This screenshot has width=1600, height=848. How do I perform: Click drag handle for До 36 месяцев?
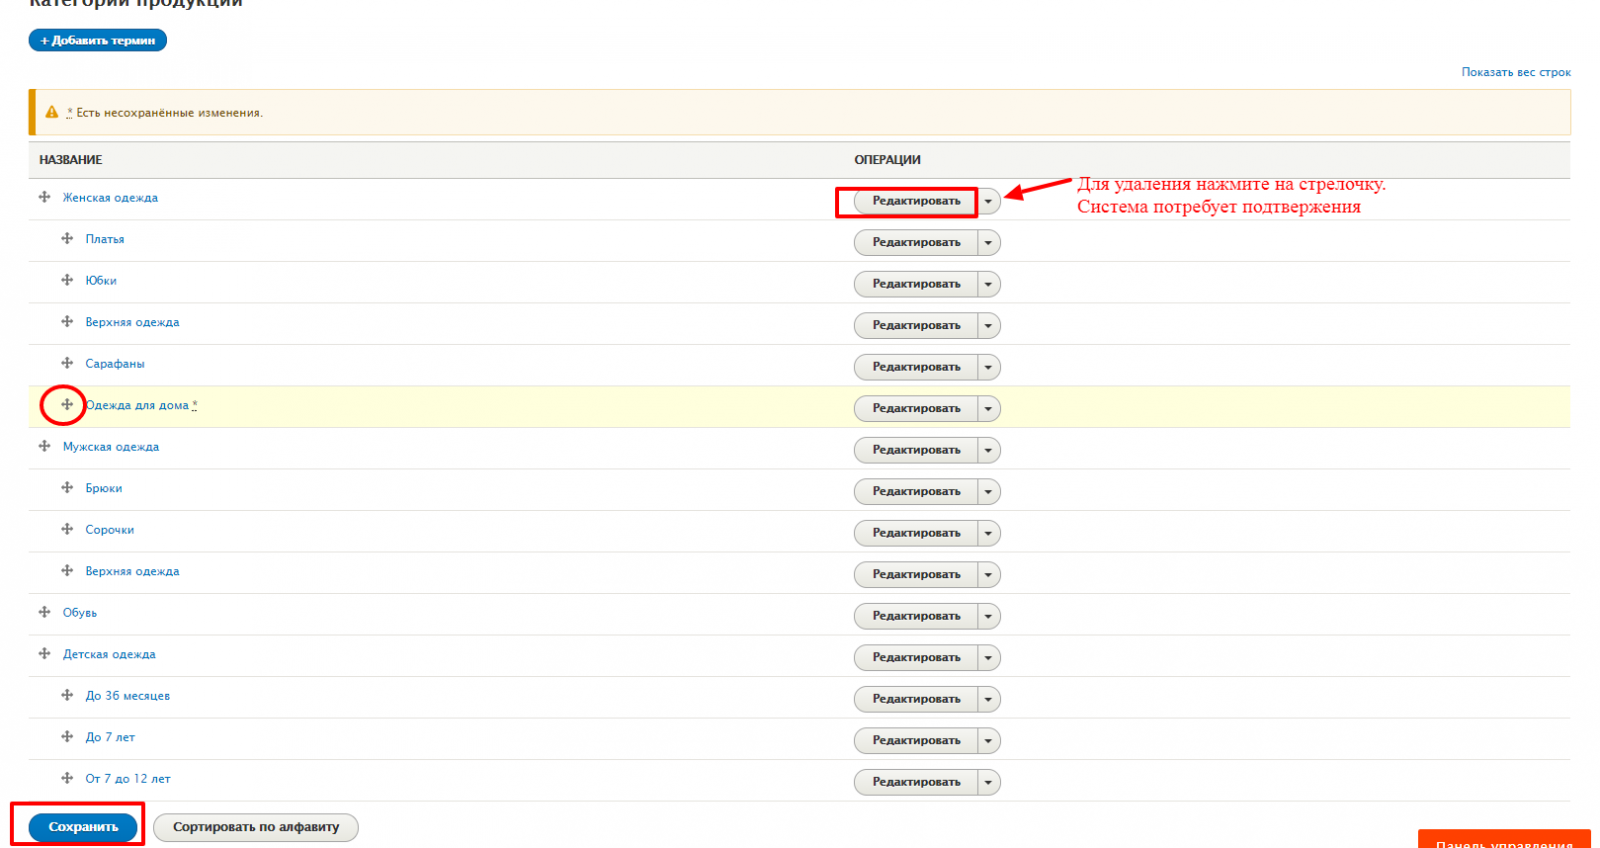[67, 695]
